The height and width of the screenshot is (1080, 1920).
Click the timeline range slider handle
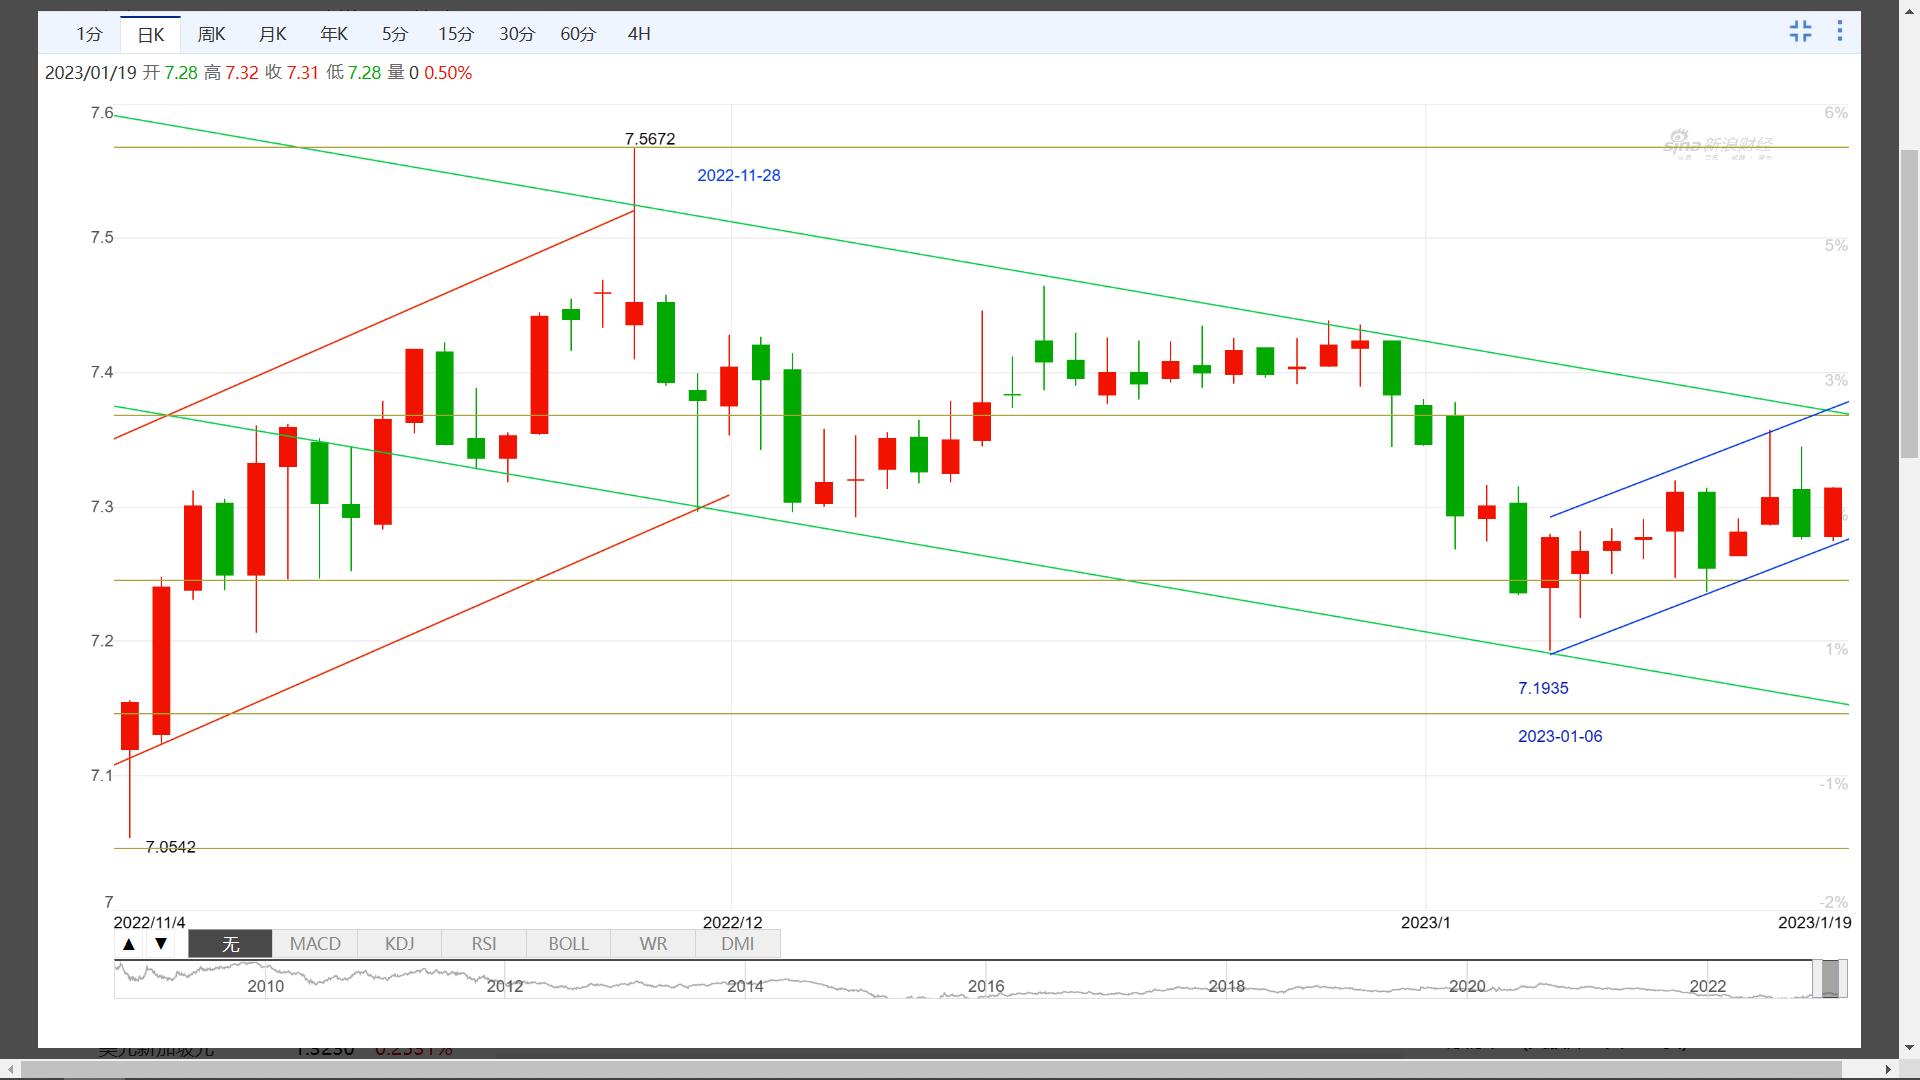click(1830, 979)
